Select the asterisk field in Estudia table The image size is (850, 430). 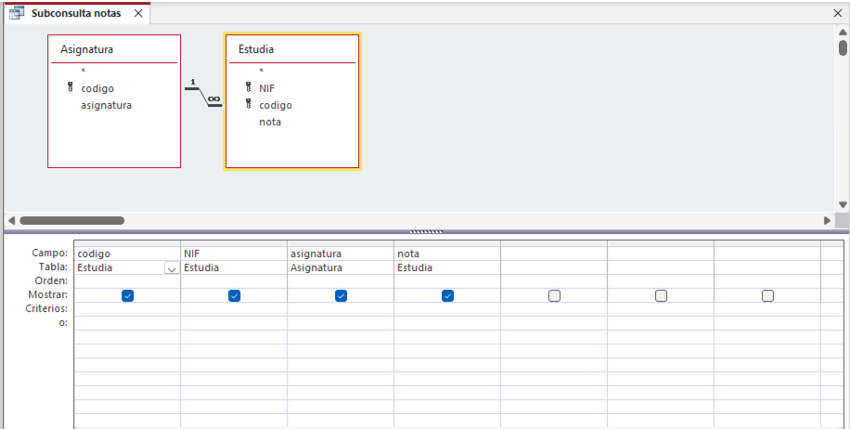tap(261, 71)
